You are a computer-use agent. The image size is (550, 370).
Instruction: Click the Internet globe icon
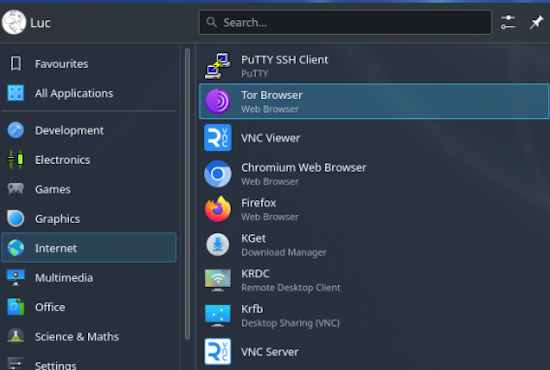coord(16,248)
